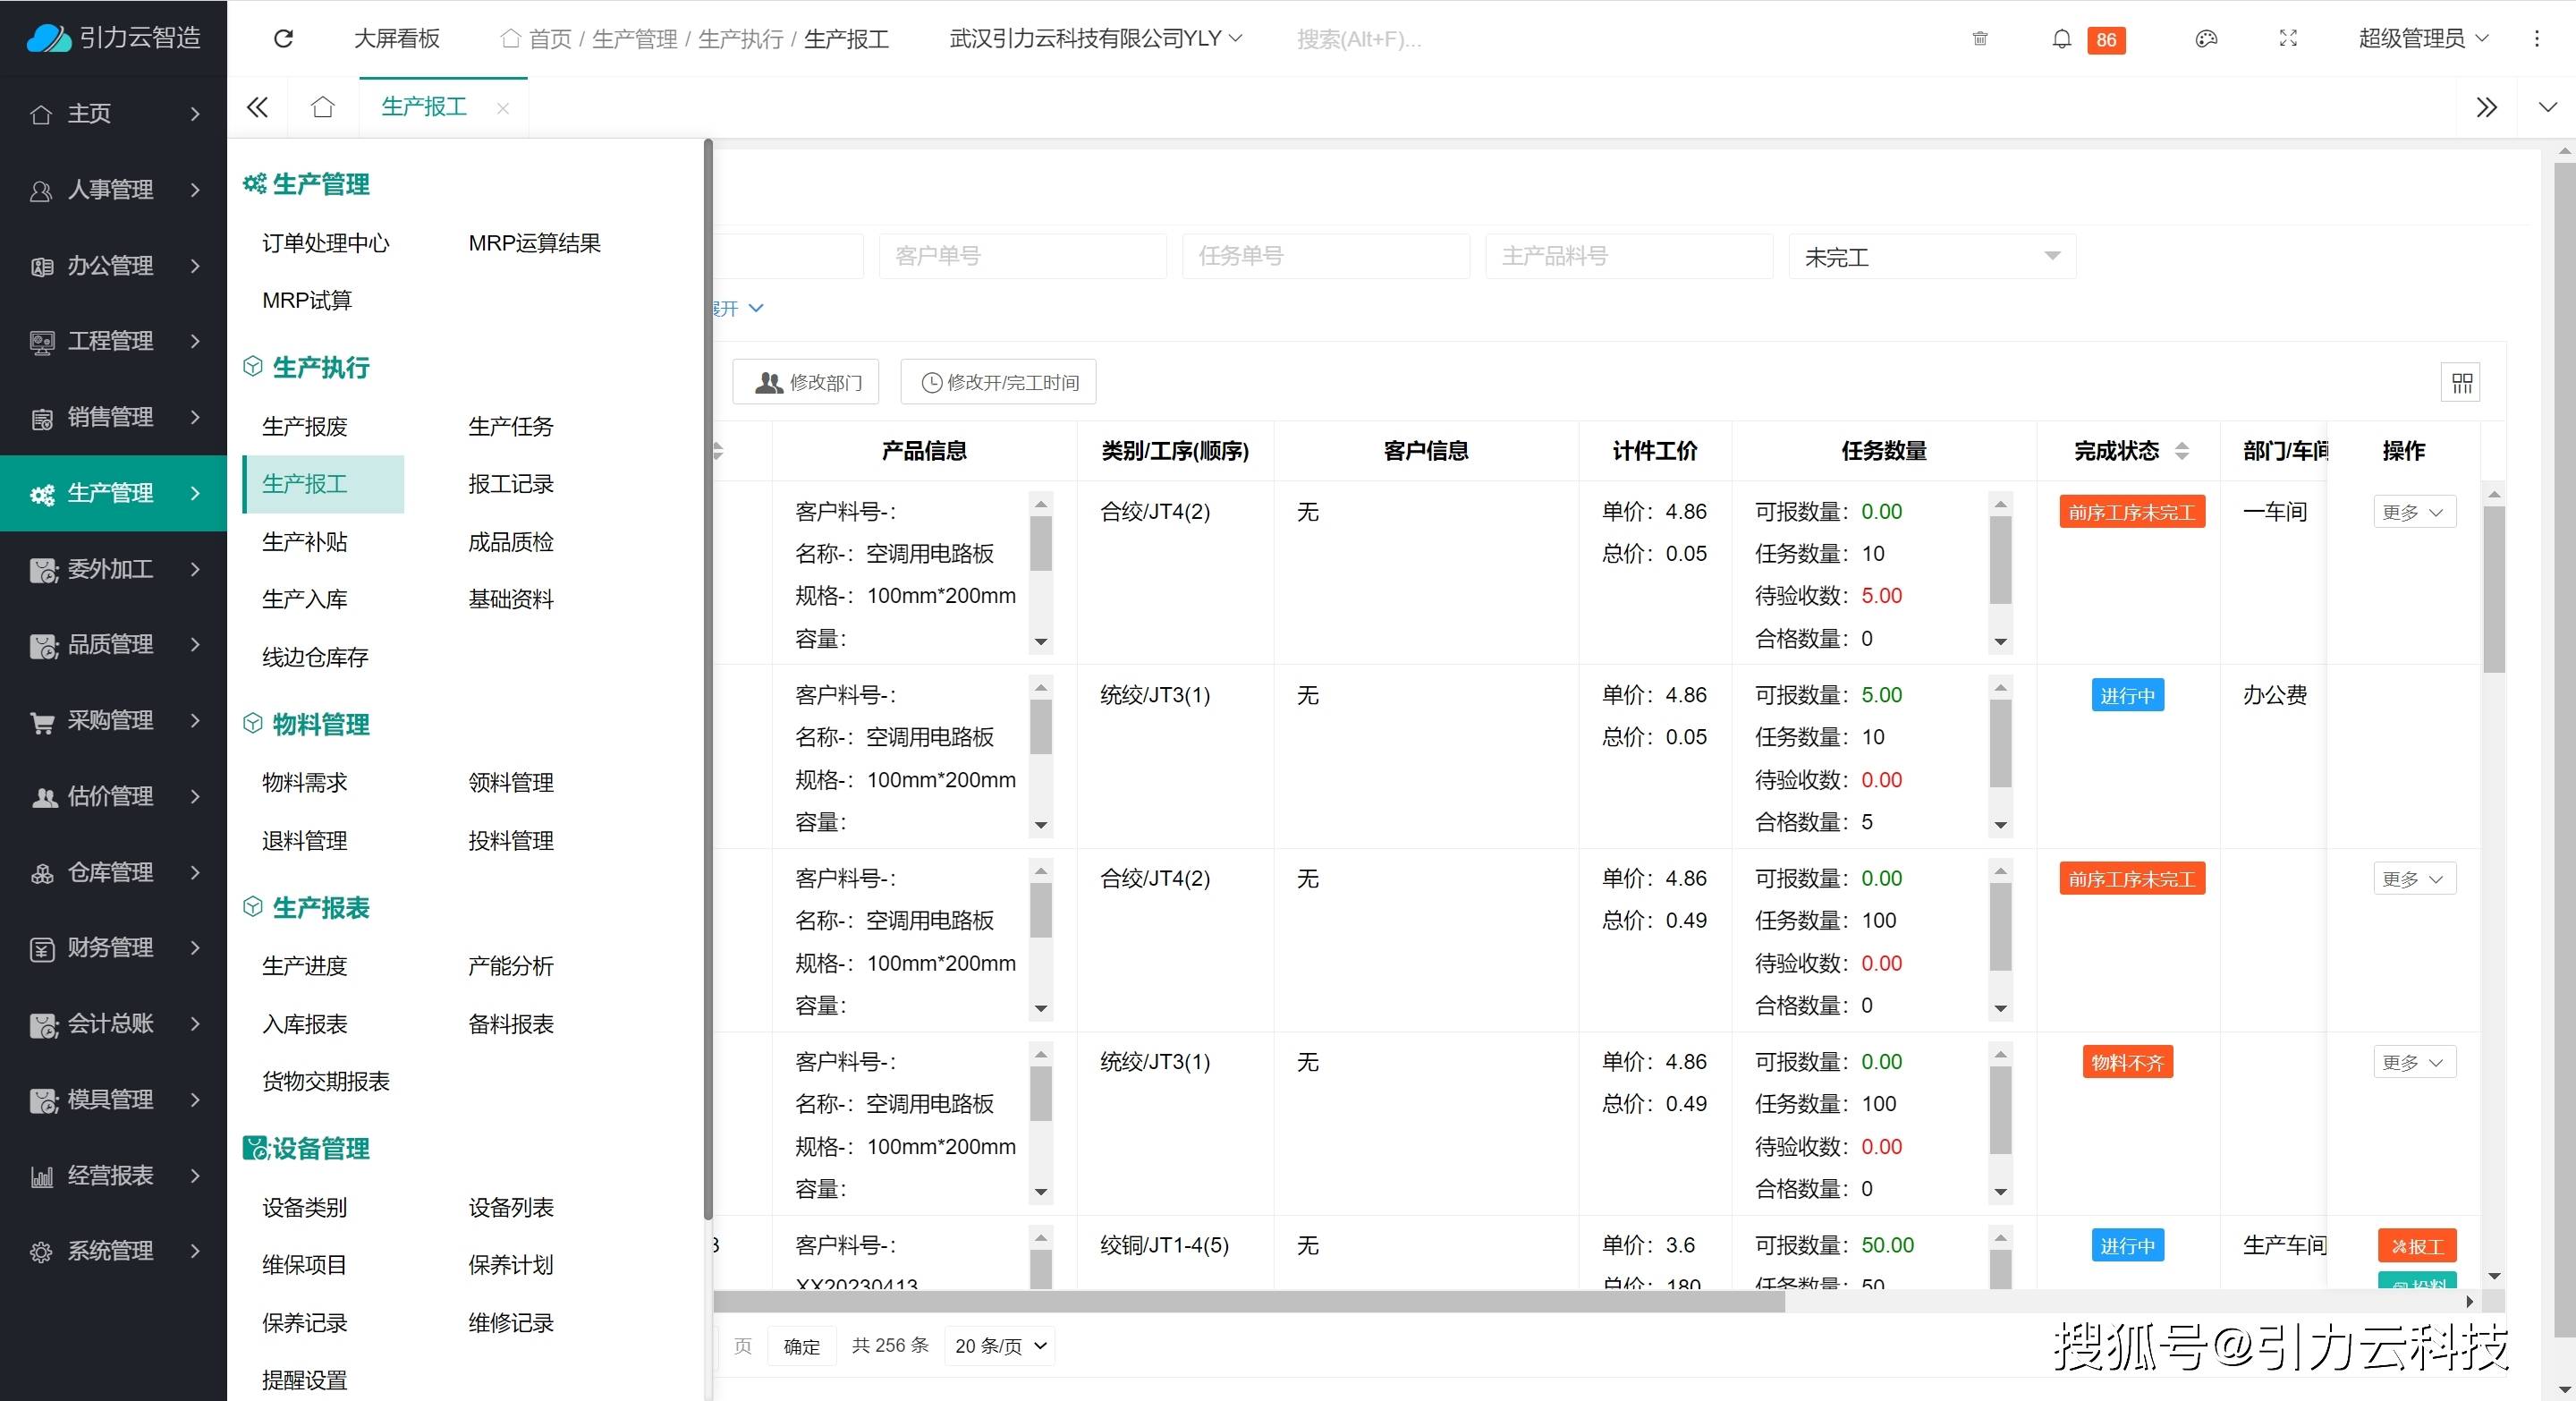This screenshot has width=2576, height=1401.
Task: Click the flyout menu vertical scrollbar
Action: [x=708, y=680]
